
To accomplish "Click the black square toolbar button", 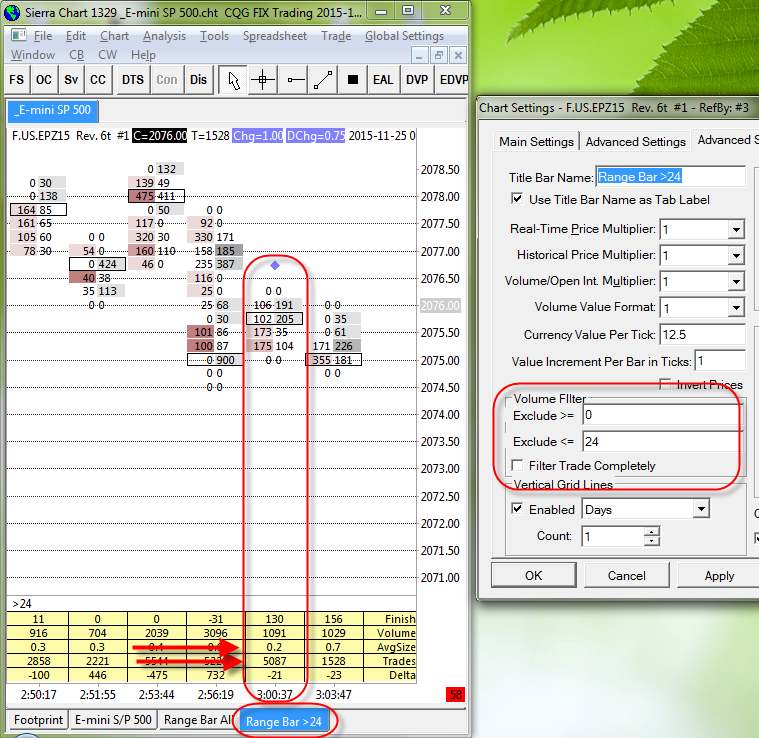I will (352, 80).
